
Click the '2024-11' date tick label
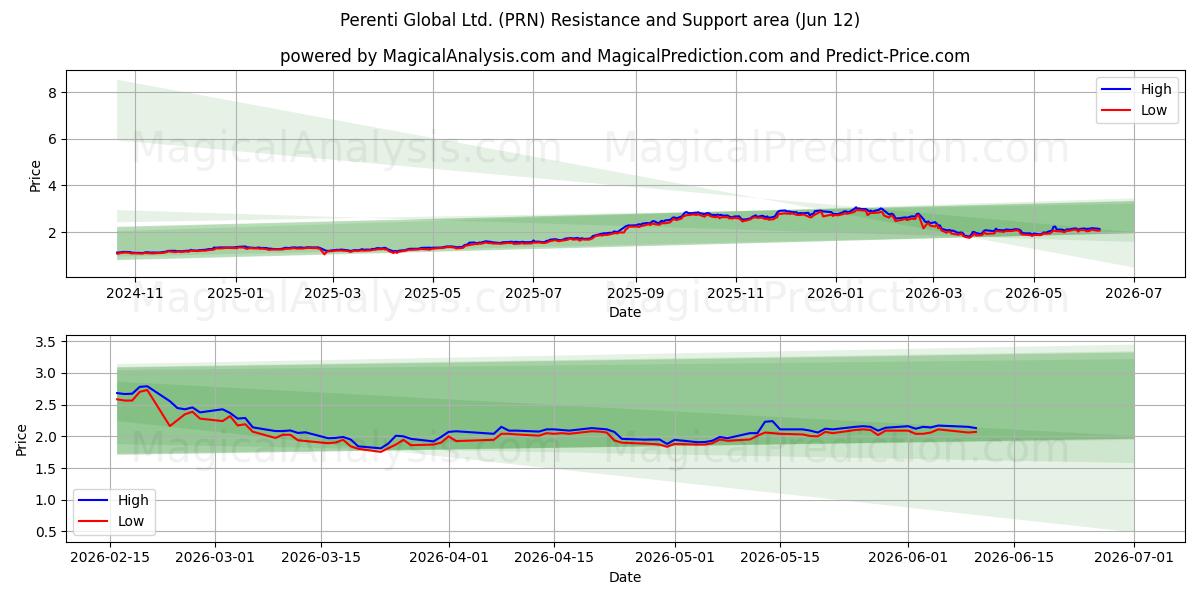(134, 293)
